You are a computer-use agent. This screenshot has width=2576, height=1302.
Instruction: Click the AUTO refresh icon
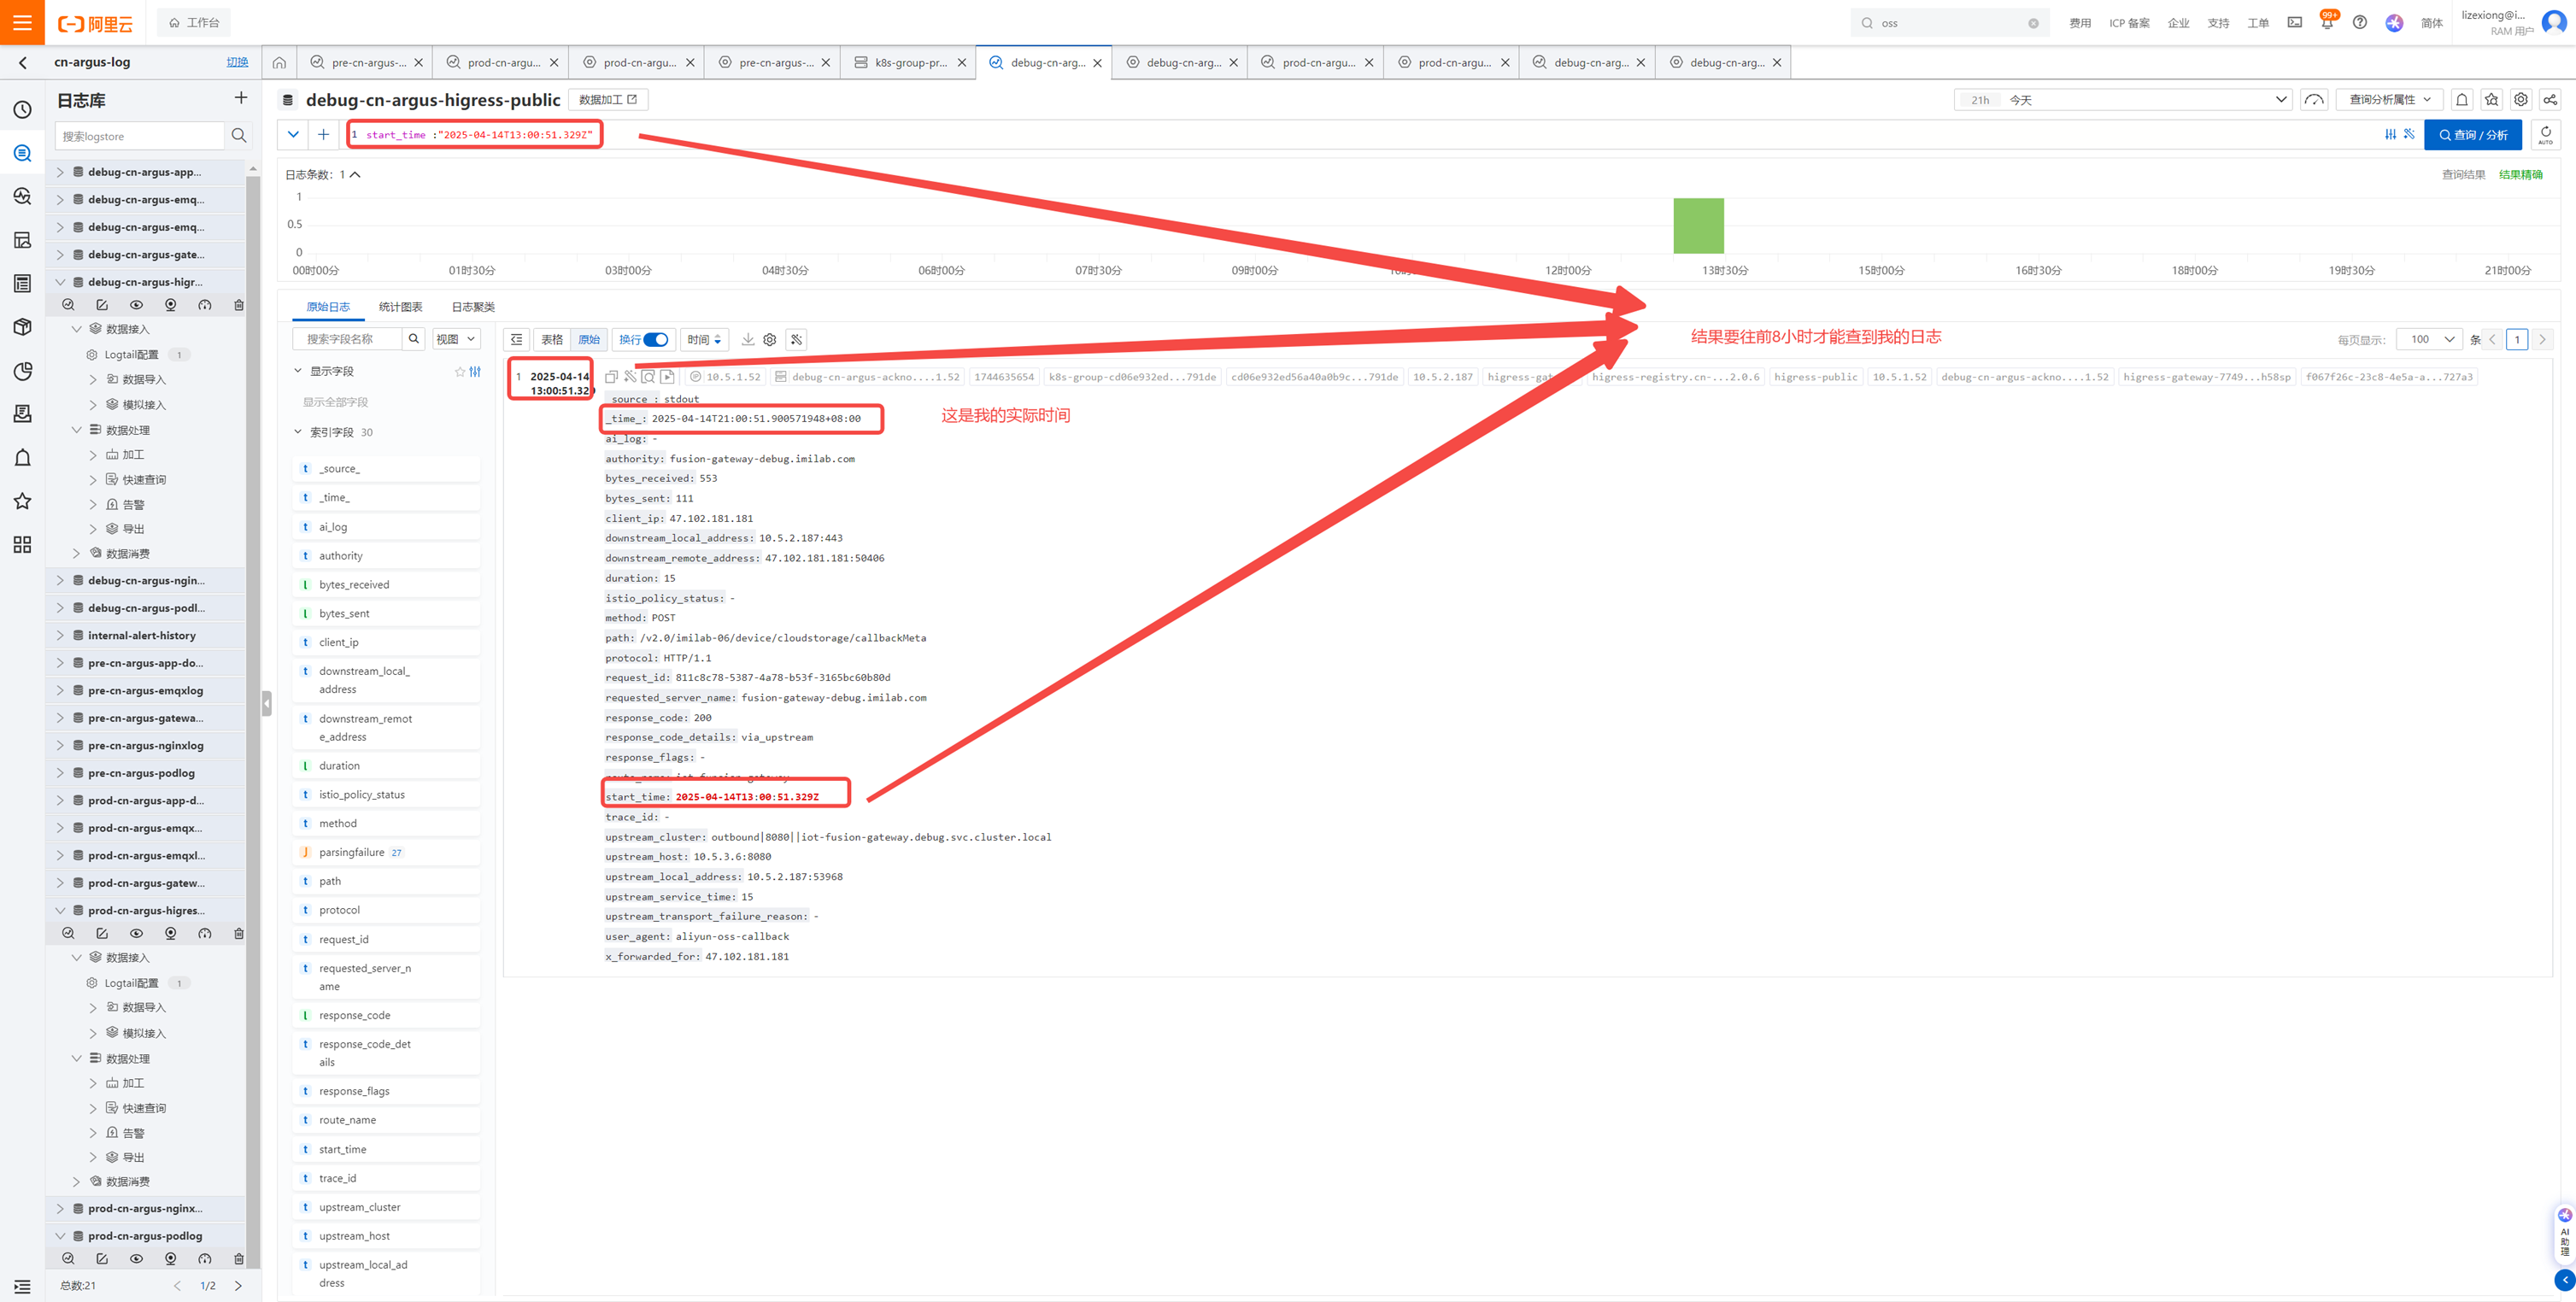(x=2545, y=135)
